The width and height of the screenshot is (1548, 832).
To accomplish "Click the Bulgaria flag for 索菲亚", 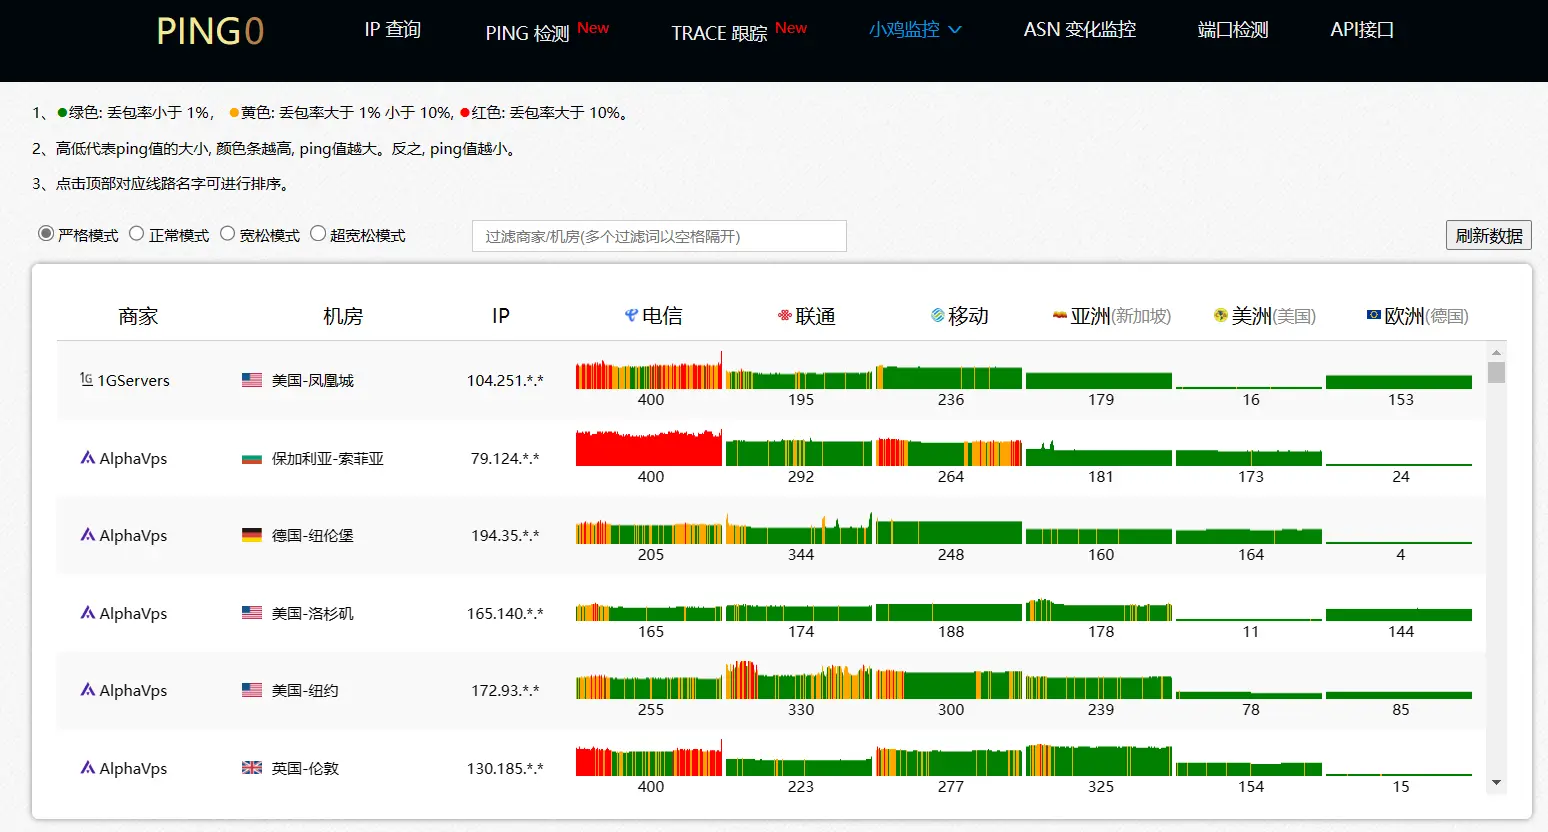I will click(x=252, y=458).
